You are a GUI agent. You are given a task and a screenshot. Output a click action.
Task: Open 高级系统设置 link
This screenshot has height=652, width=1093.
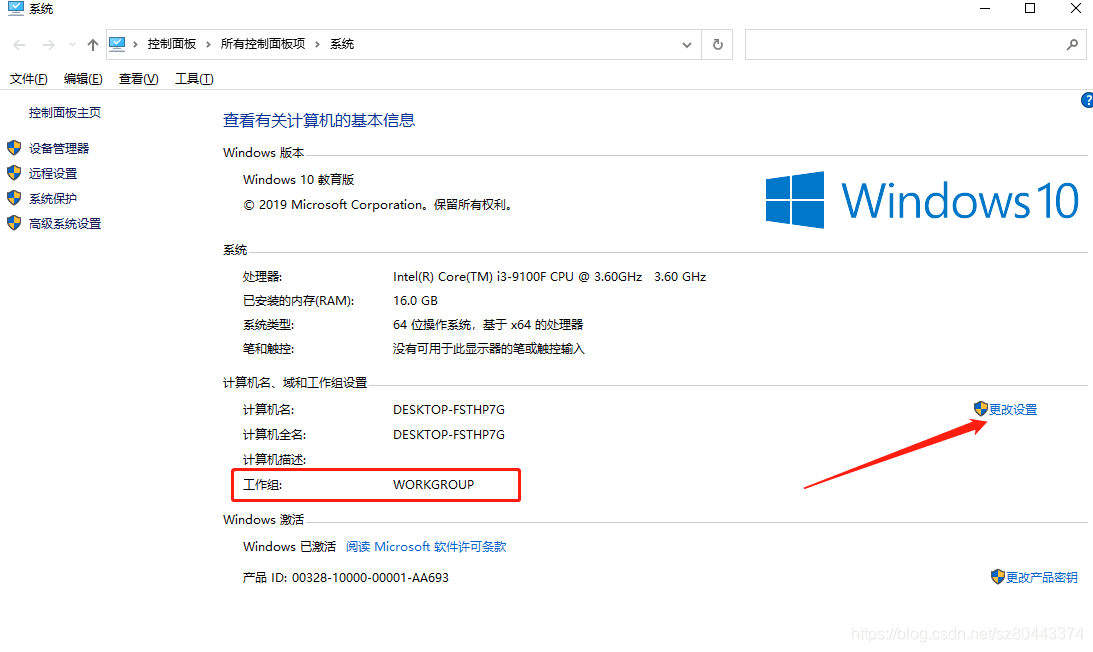(65, 223)
